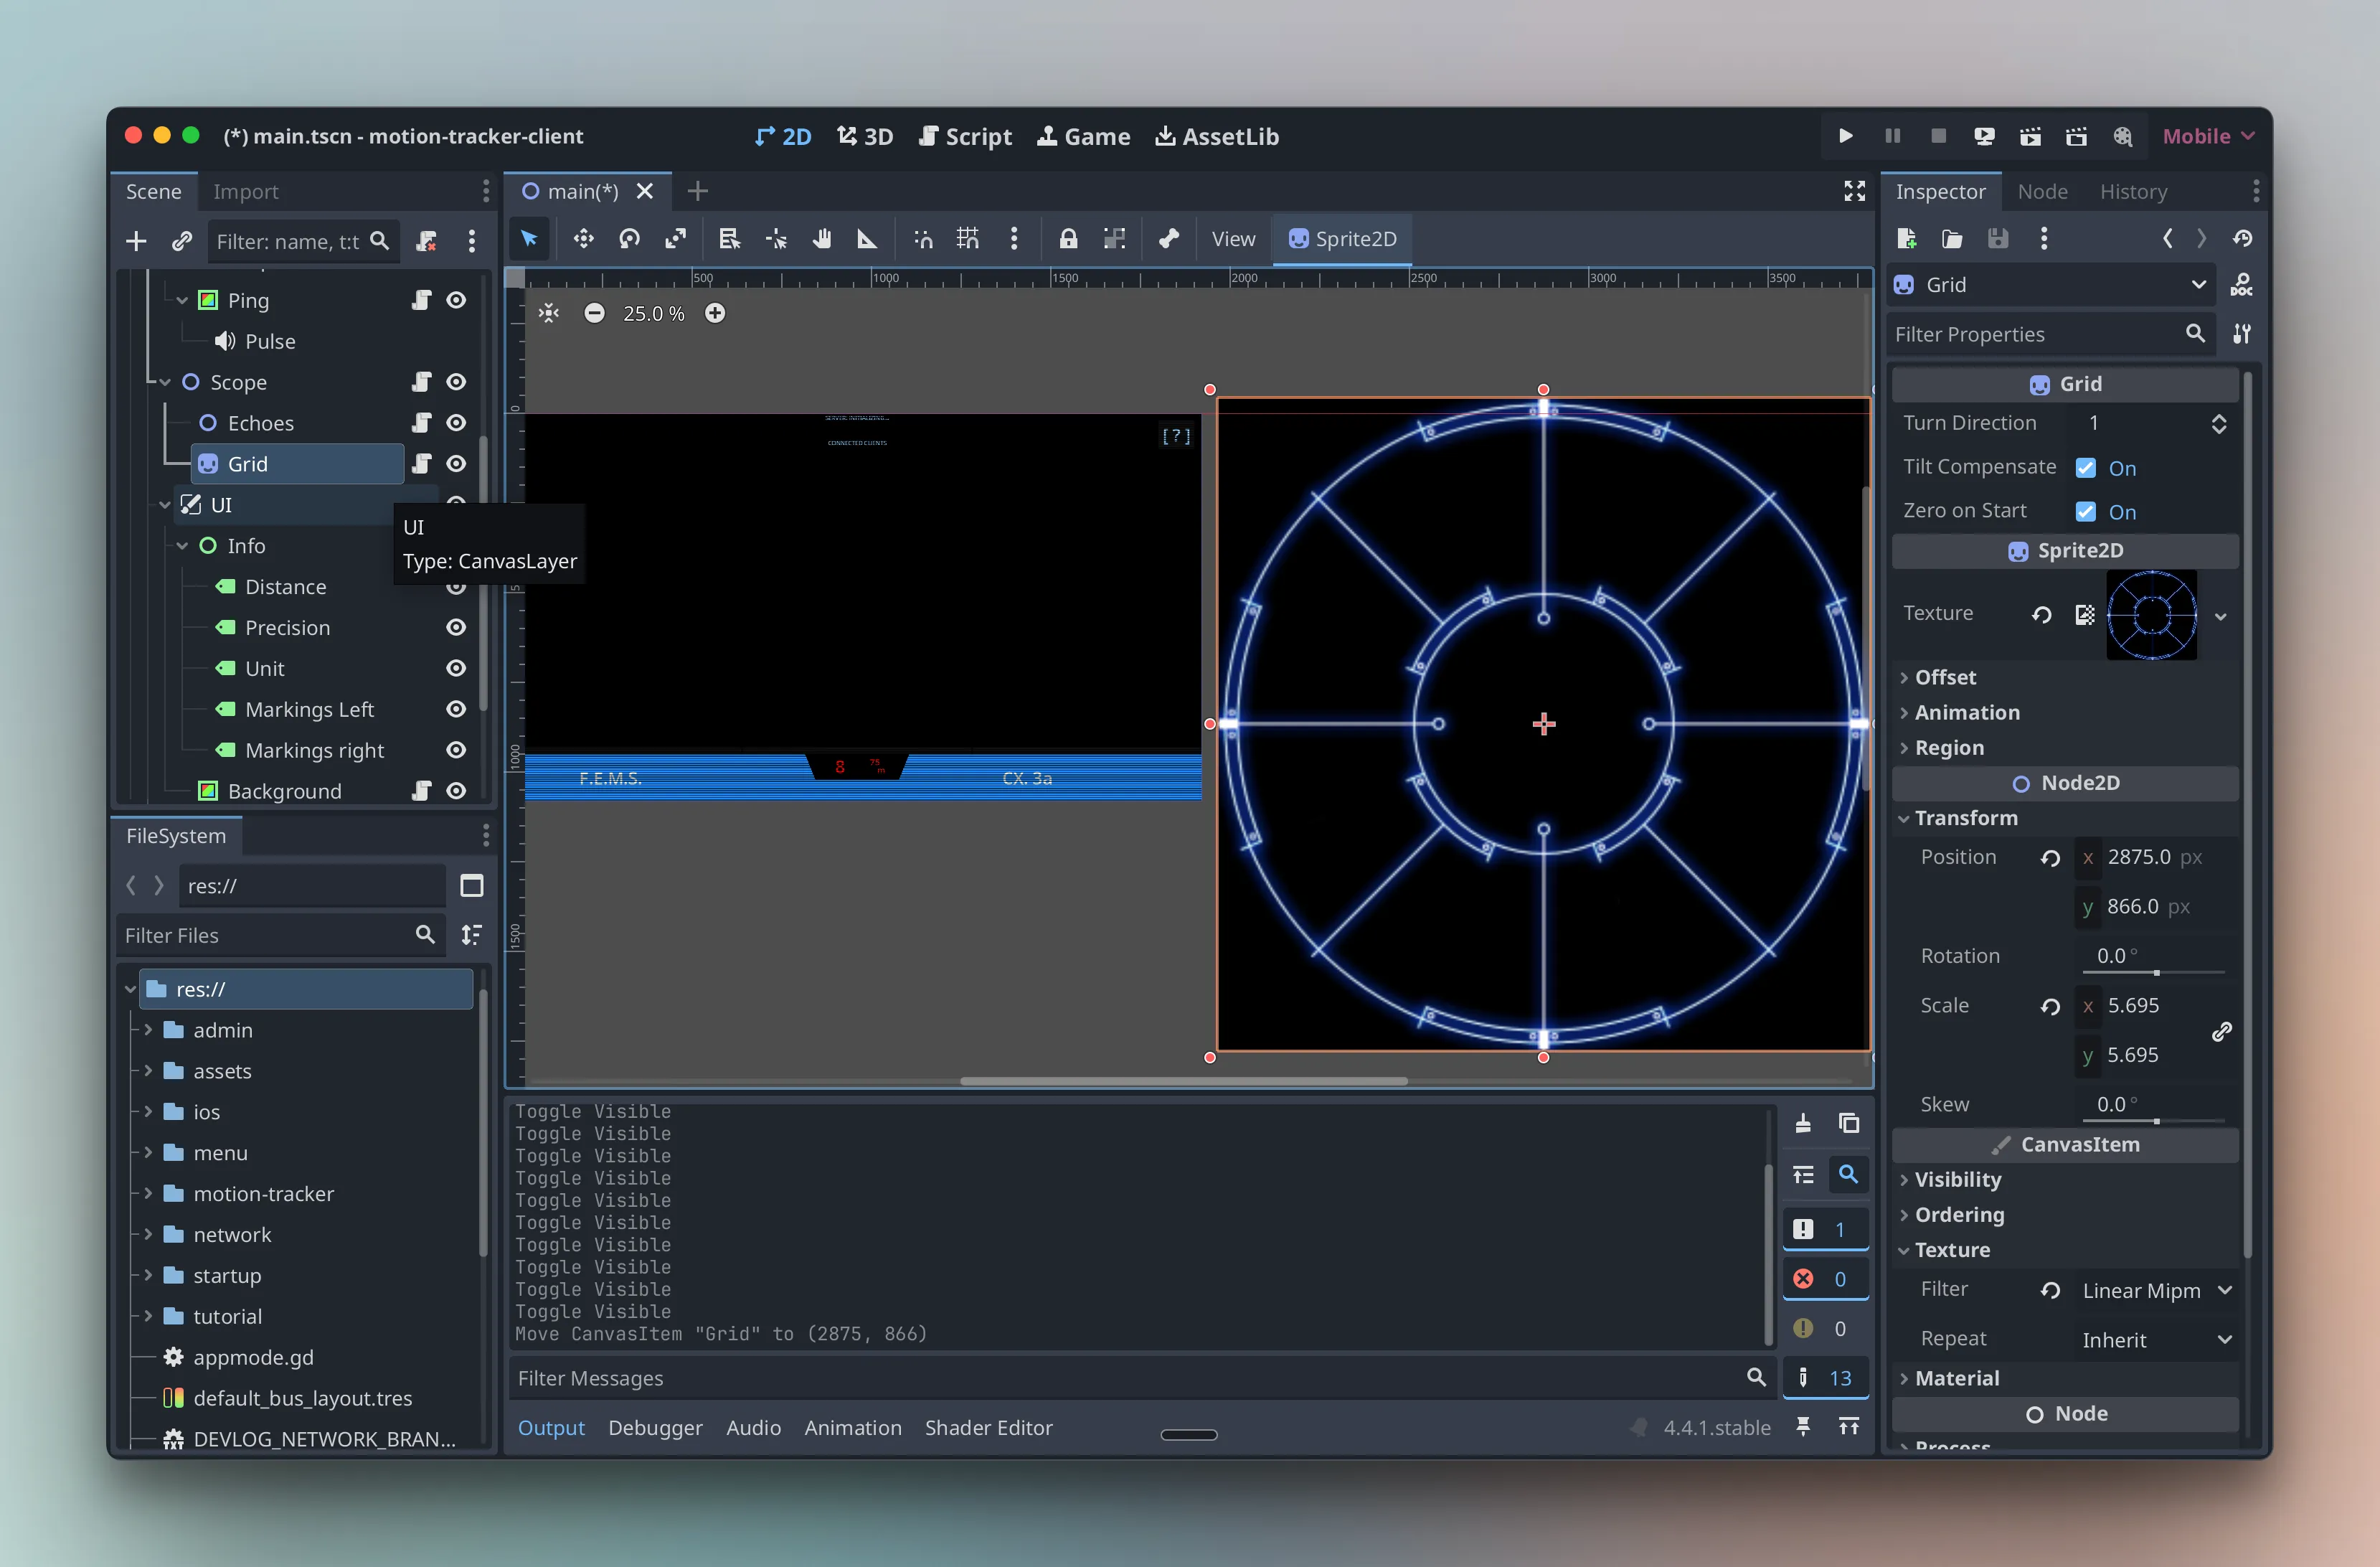Center the viewport view icon

coord(549,313)
